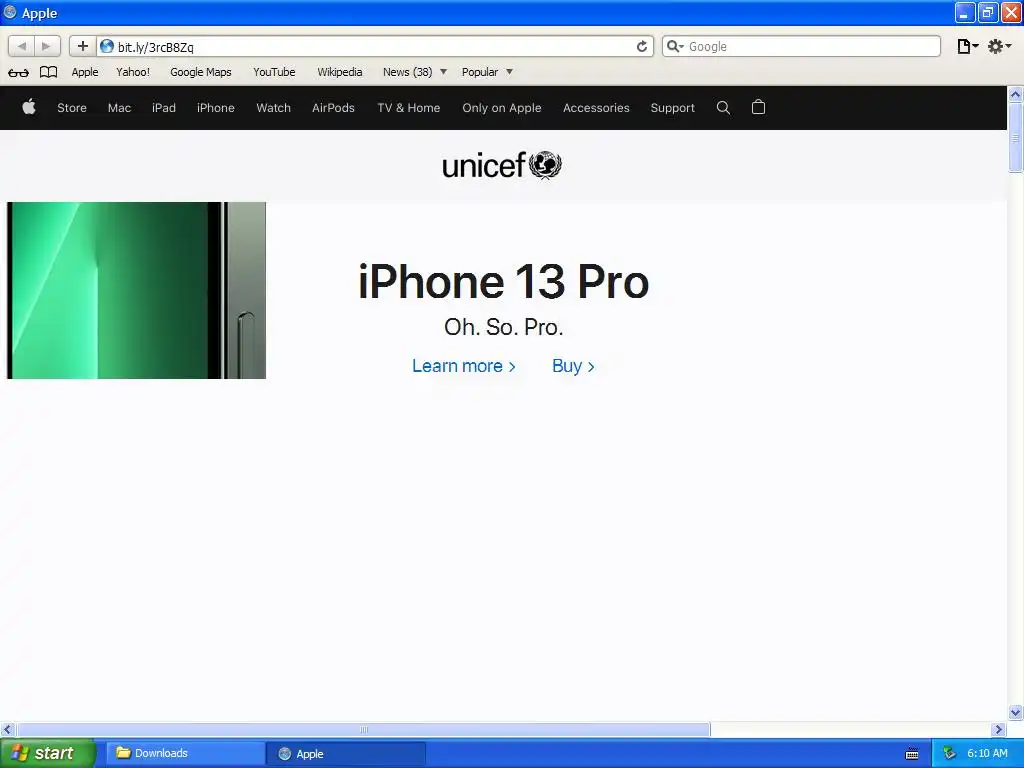Screen dimensions: 1024x768
Task: Click the horizontal scrollbar thumb
Action: [363, 729]
